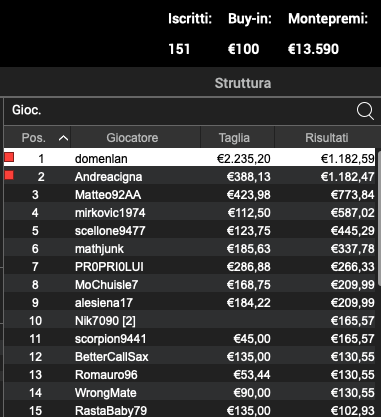Image resolution: width=381 pixels, height=417 pixels.
Task: Select player mirkovic1974 row
Action: coord(189,213)
